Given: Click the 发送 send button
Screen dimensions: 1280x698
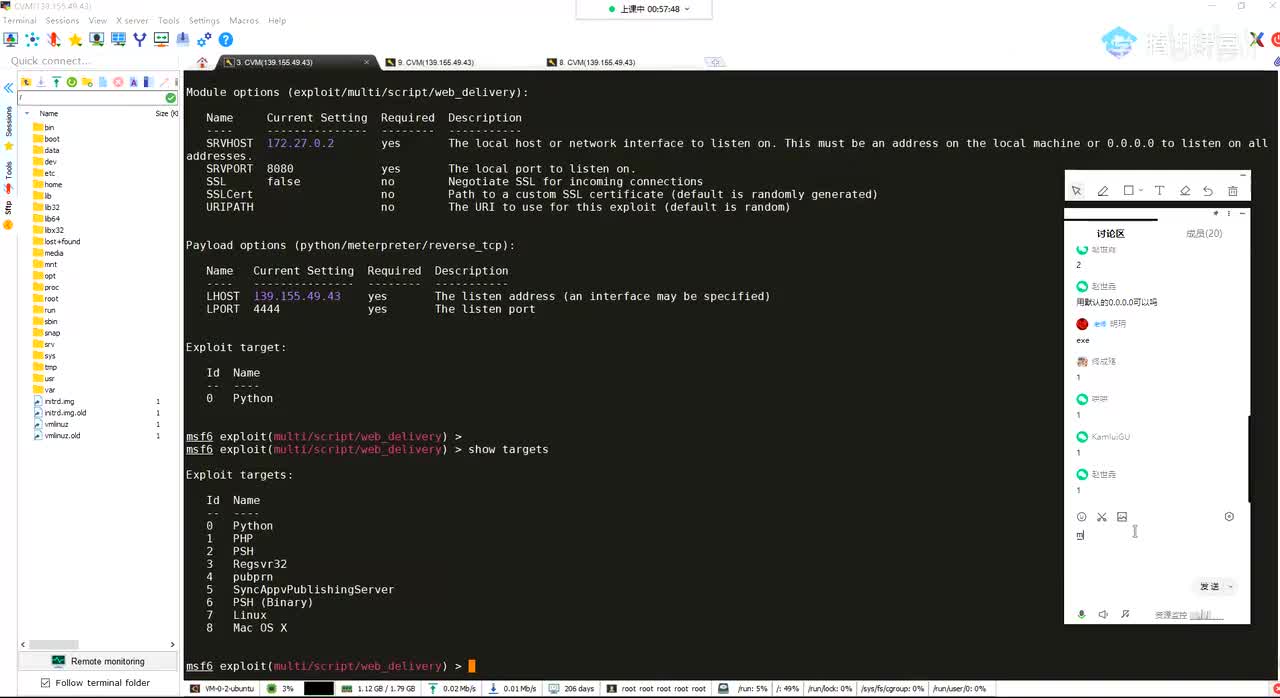Looking at the screenshot, I should 1210,587.
